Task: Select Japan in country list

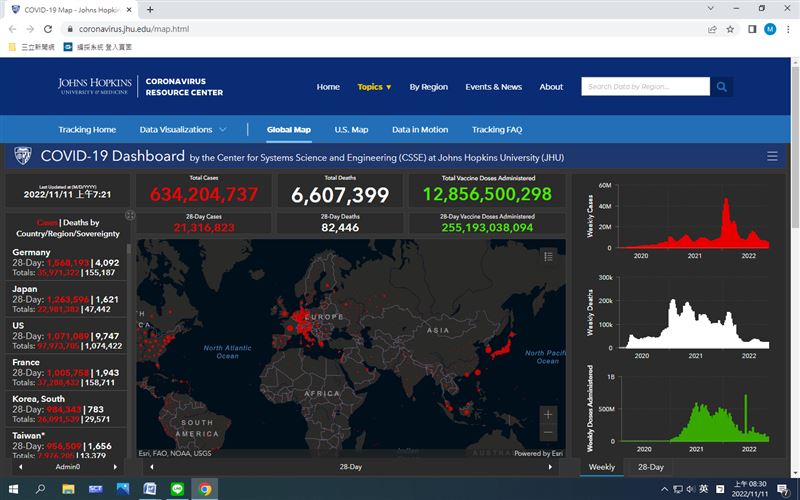Action: (x=66, y=299)
